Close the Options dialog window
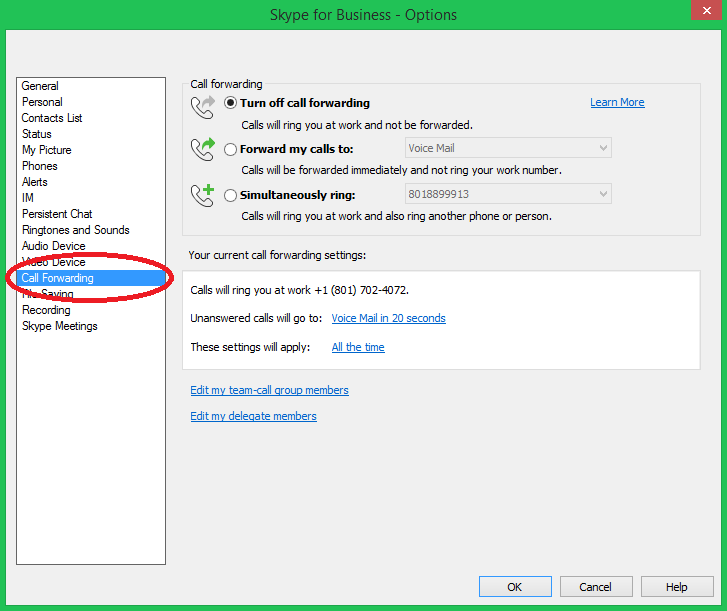Viewport: 727px width, 611px height. pos(707,10)
